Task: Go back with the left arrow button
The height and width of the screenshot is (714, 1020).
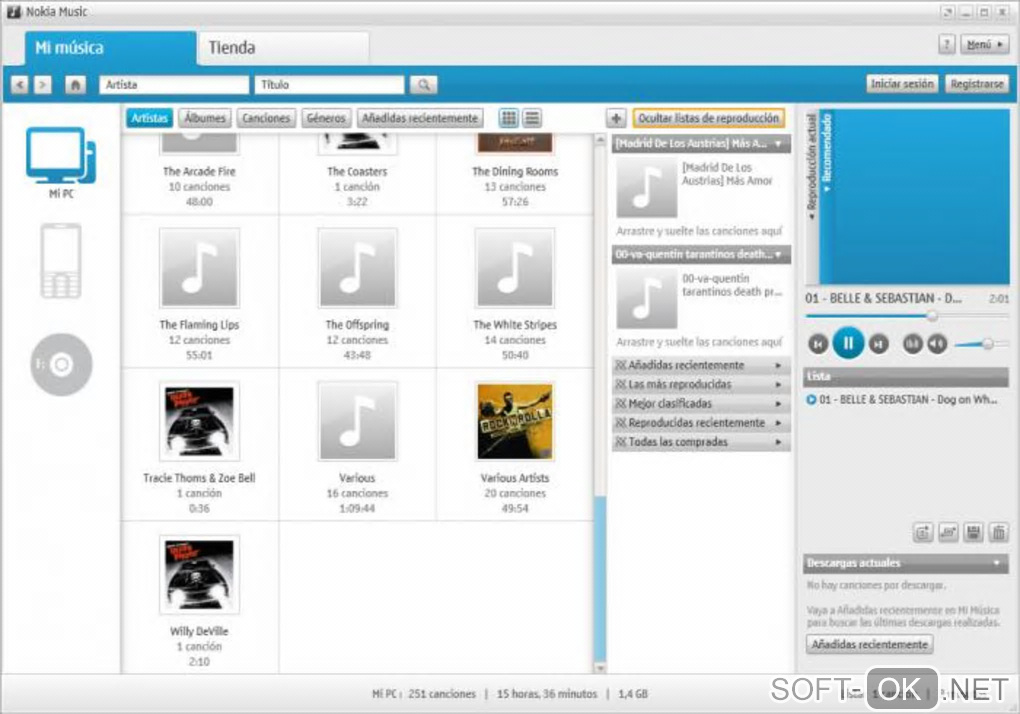Action: [20, 85]
